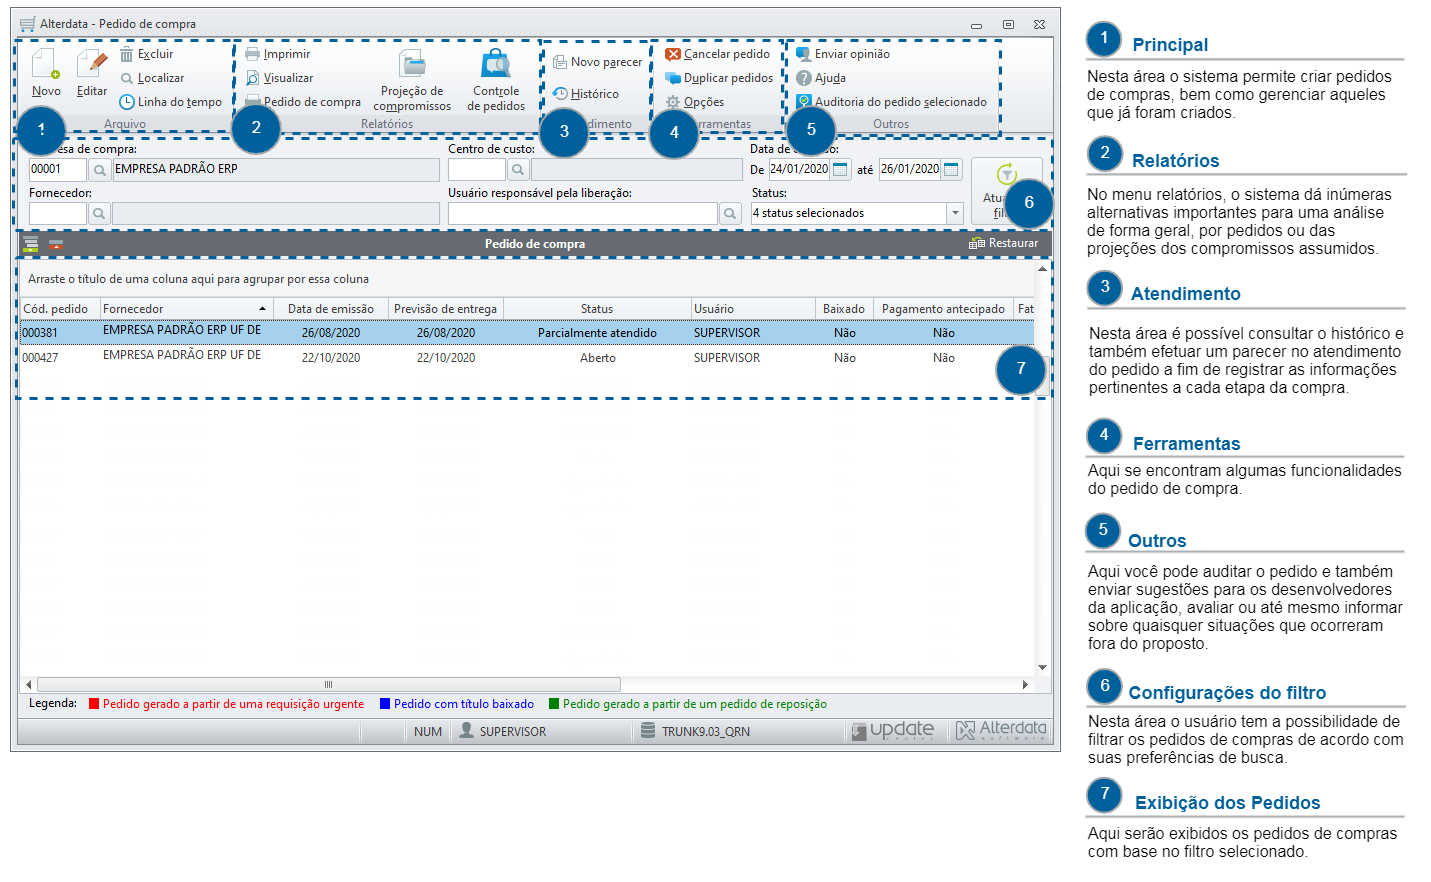1431x882 pixels.
Task: Click the Fornecedor code field
Action: pyautogui.click(x=58, y=213)
